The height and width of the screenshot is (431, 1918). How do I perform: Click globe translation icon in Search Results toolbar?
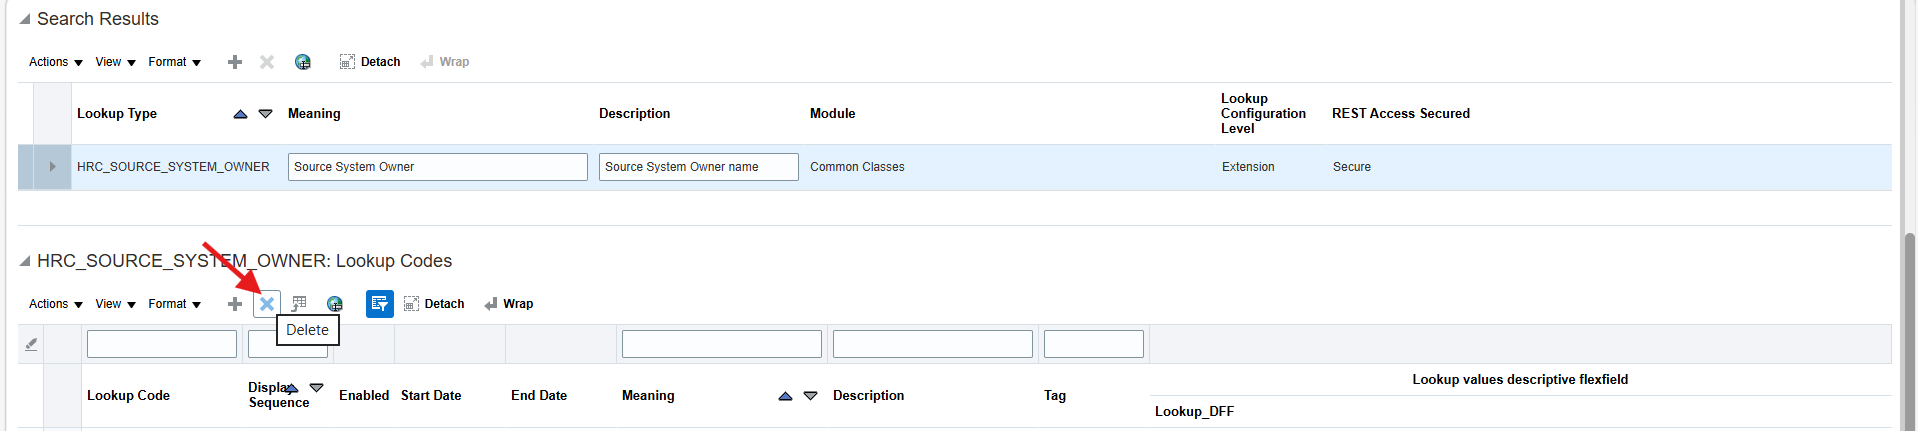click(303, 62)
